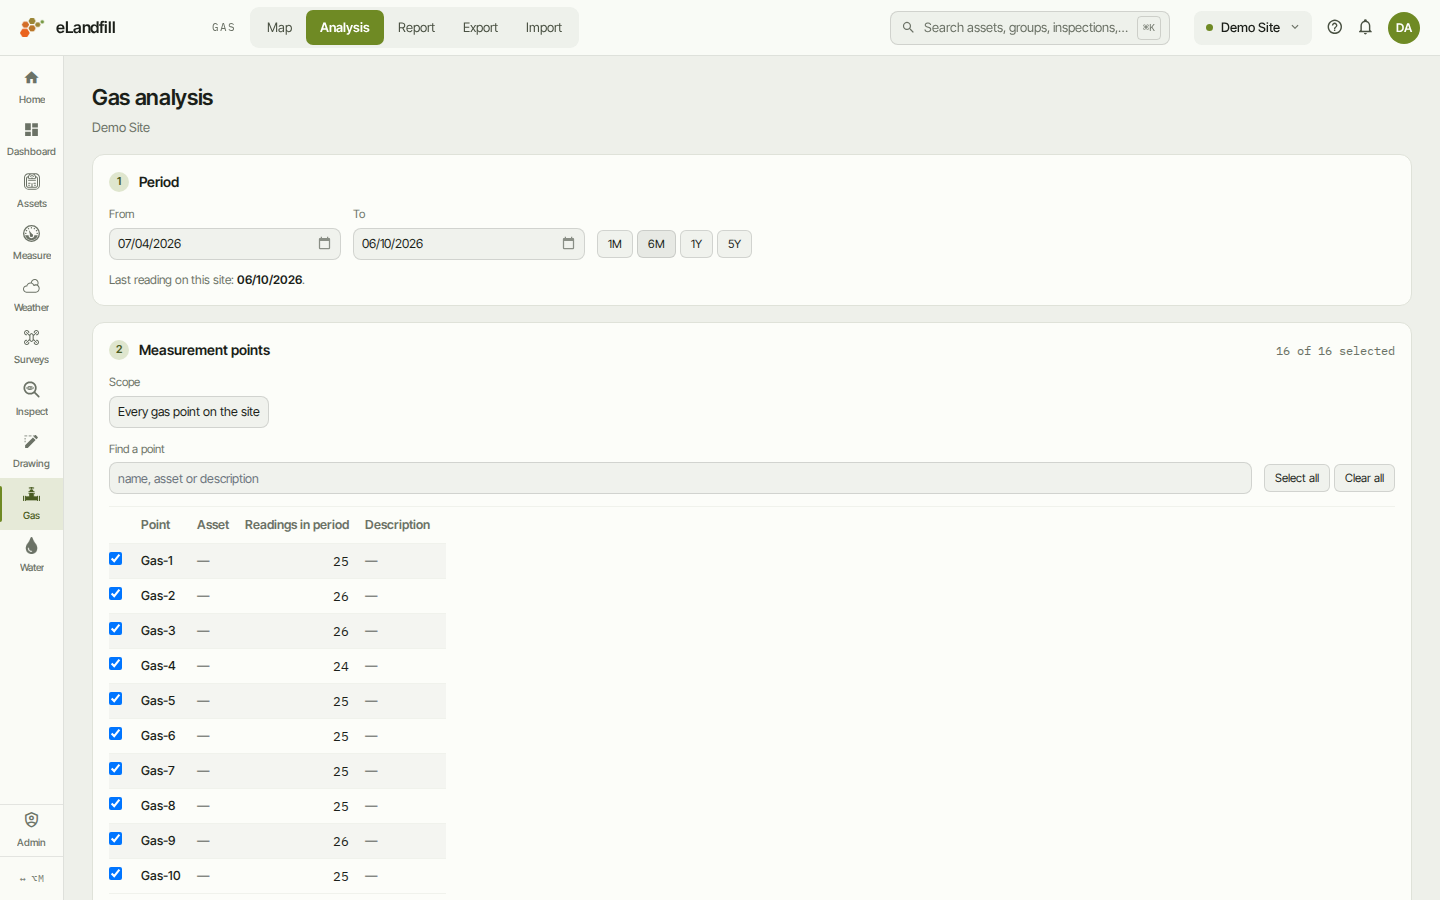Switch to the Map tab

pyautogui.click(x=279, y=27)
